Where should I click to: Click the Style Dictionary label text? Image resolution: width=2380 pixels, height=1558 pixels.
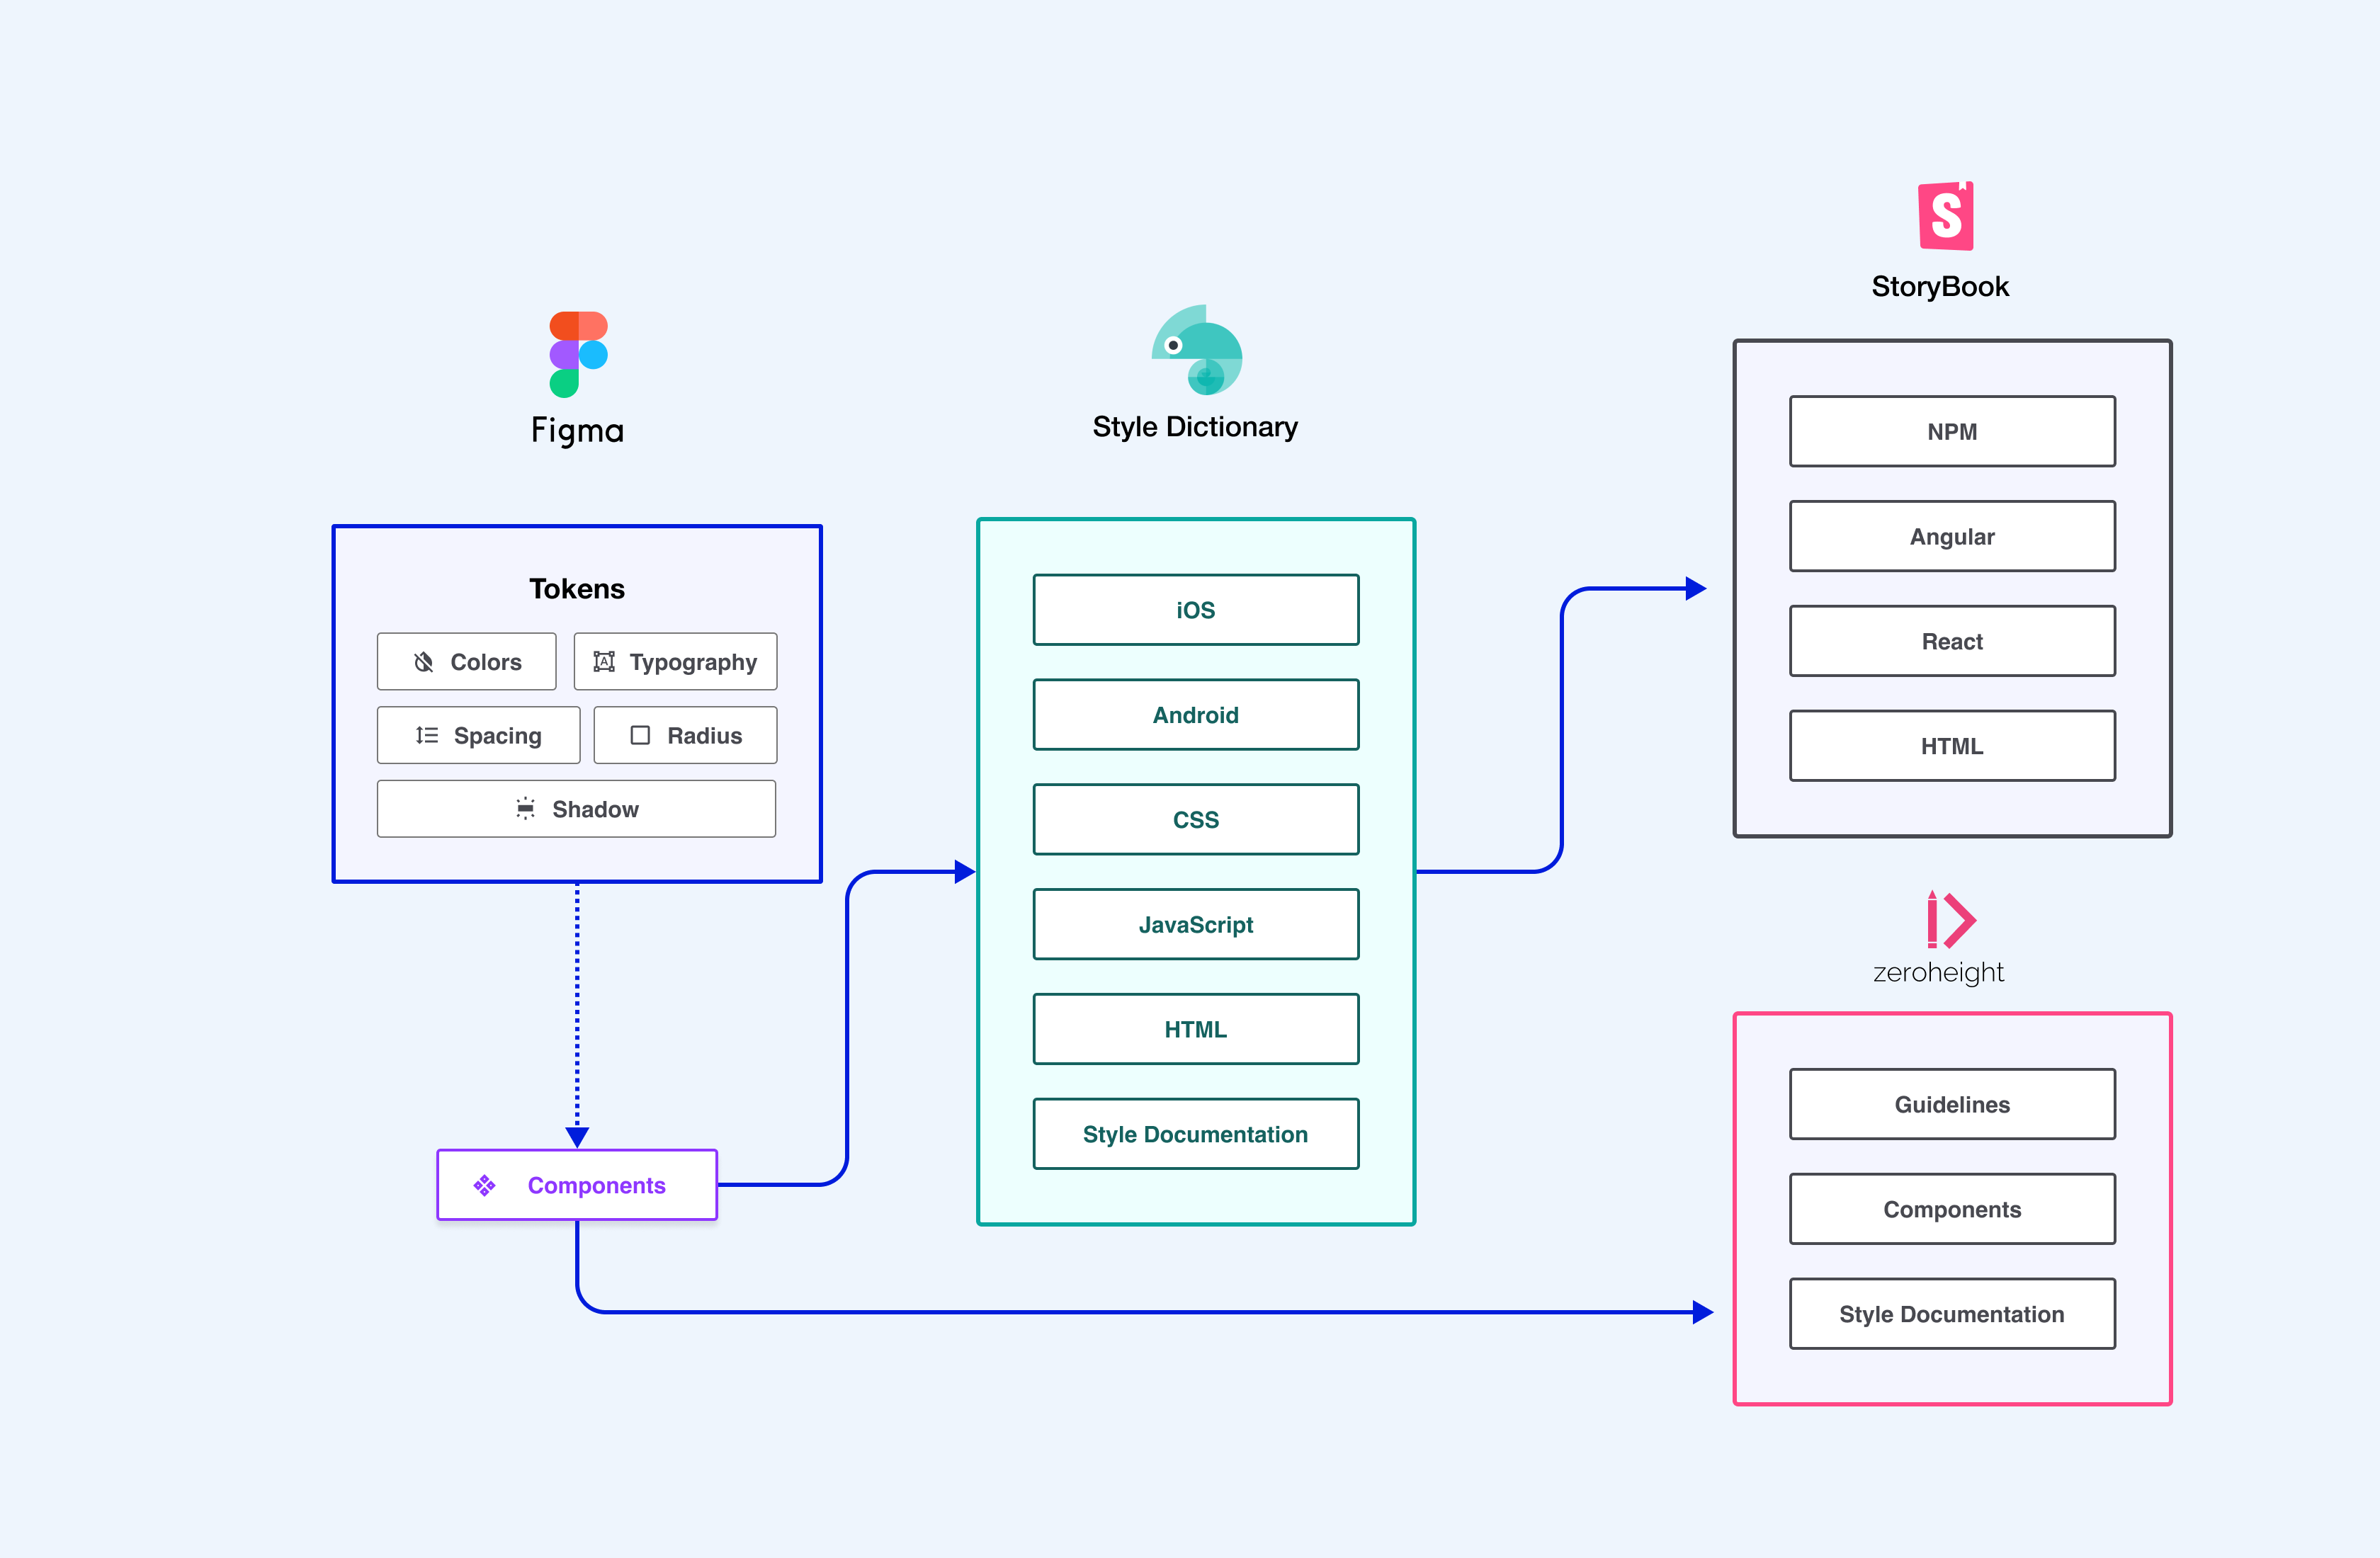(1195, 427)
